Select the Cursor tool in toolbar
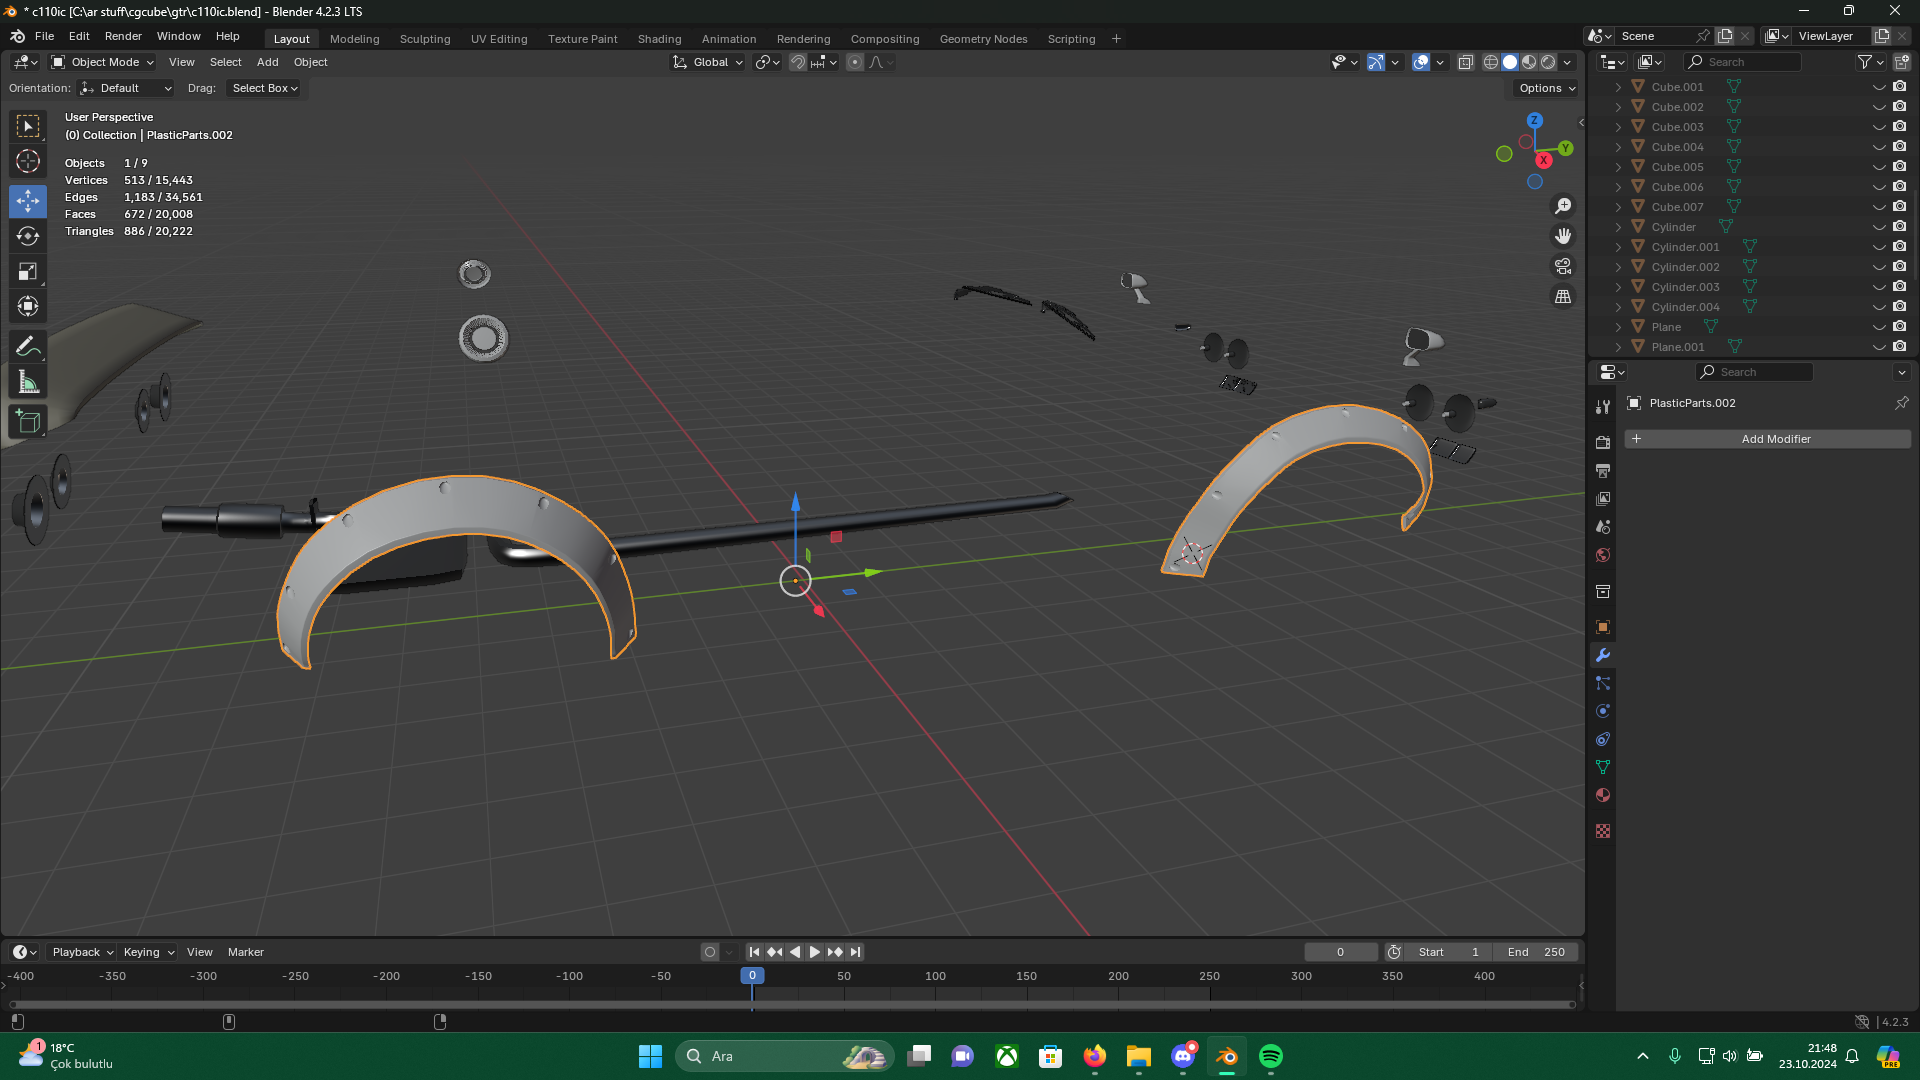1920x1080 pixels. tap(28, 161)
